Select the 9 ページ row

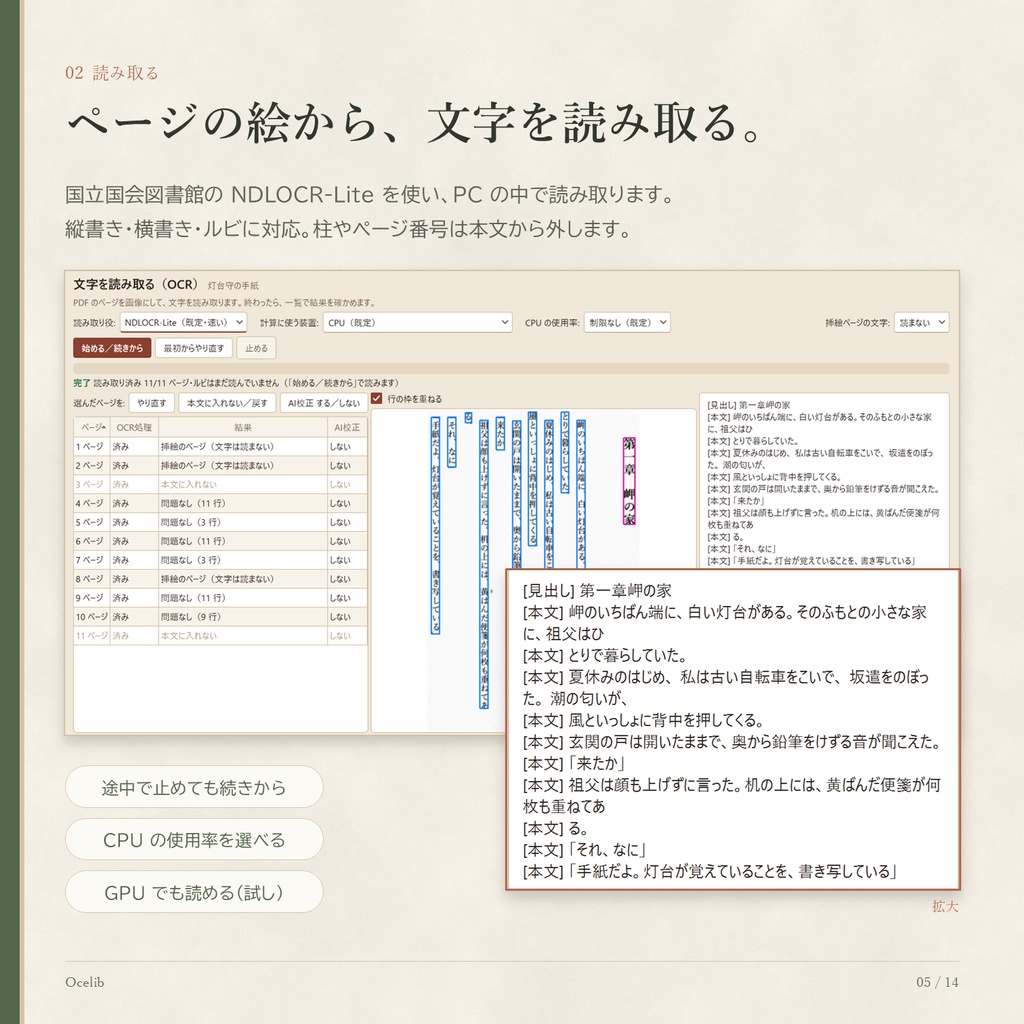click(x=221, y=598)
